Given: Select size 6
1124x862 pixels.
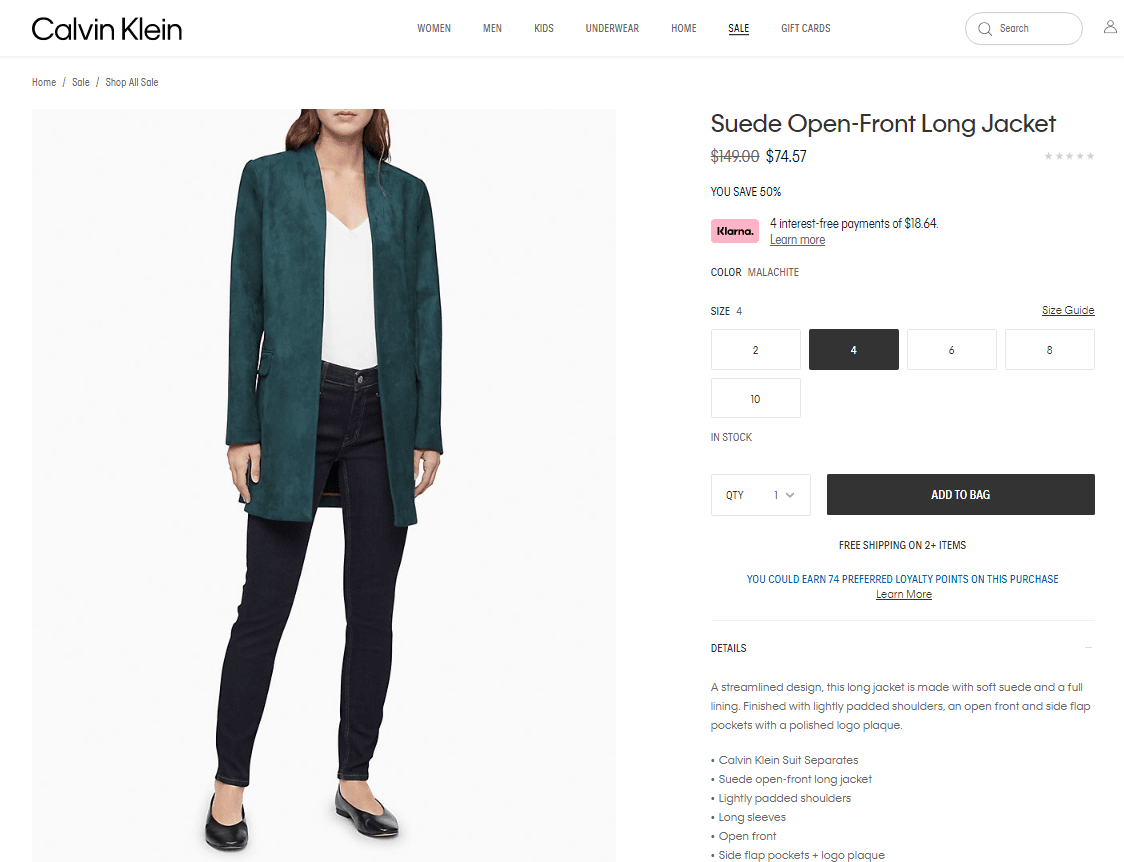Looking at the screenshot, I should coord(951,350).
